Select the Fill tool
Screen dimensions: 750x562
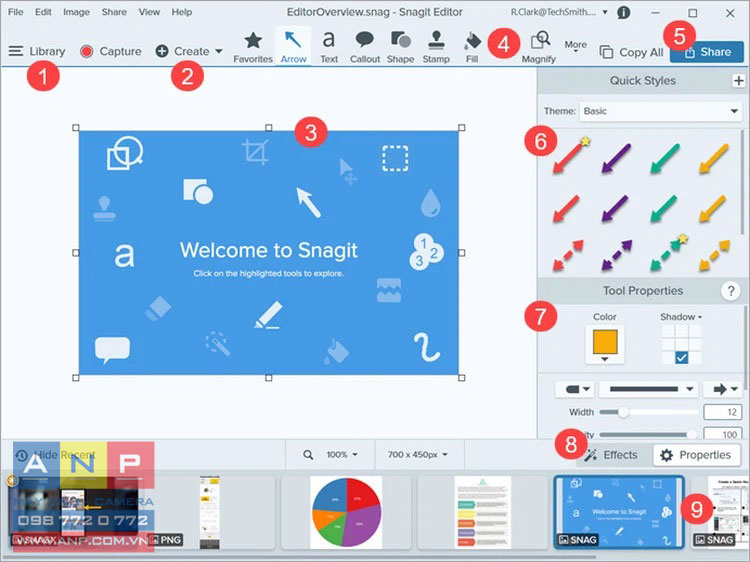(472, 47)
